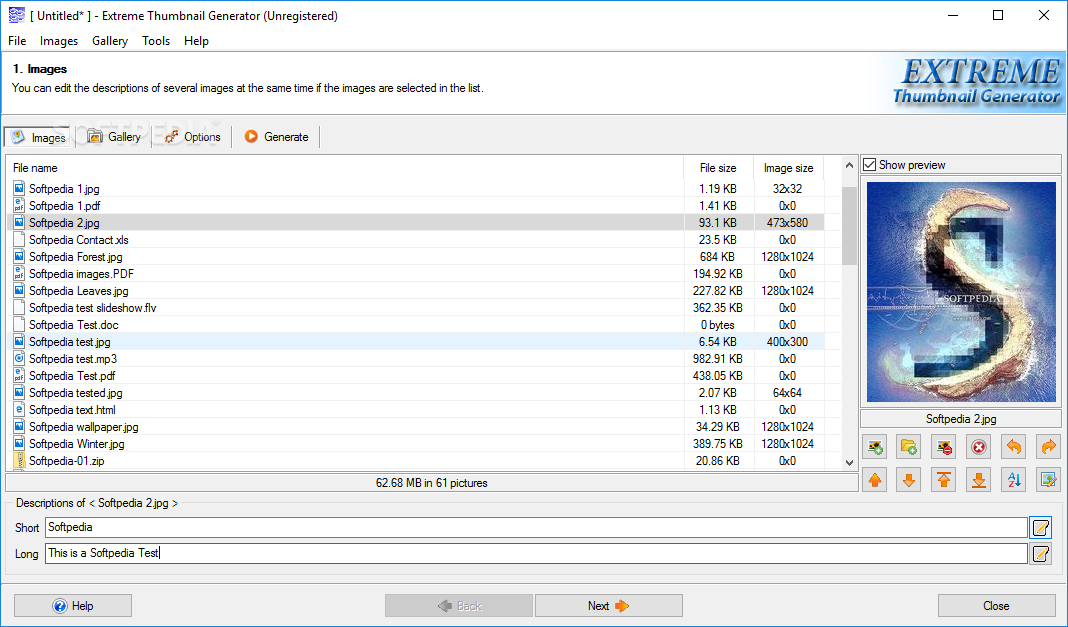Open editor for the Long description
This screenshot has width=1068, height=627.
(1041, 553)
